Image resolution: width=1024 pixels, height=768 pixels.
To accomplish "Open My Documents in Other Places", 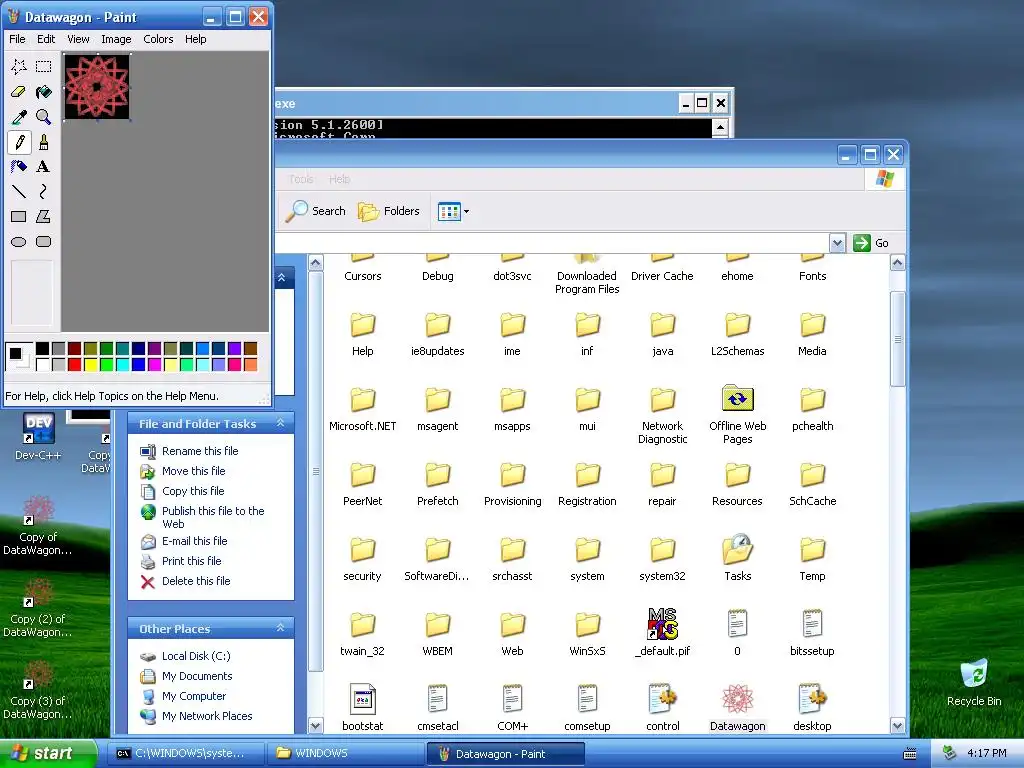I will point(197,676).
